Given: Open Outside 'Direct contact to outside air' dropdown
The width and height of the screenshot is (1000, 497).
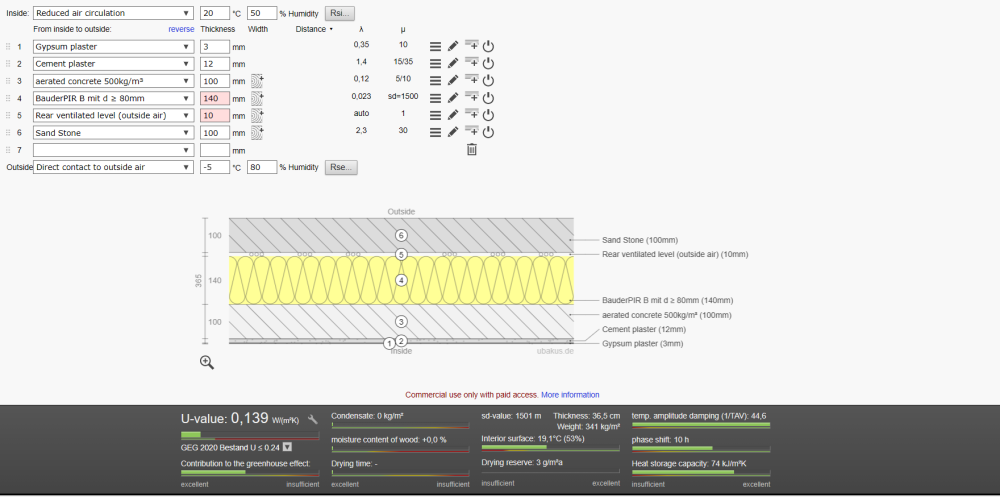Looking at the screenshot, I should tap(114, 167).
